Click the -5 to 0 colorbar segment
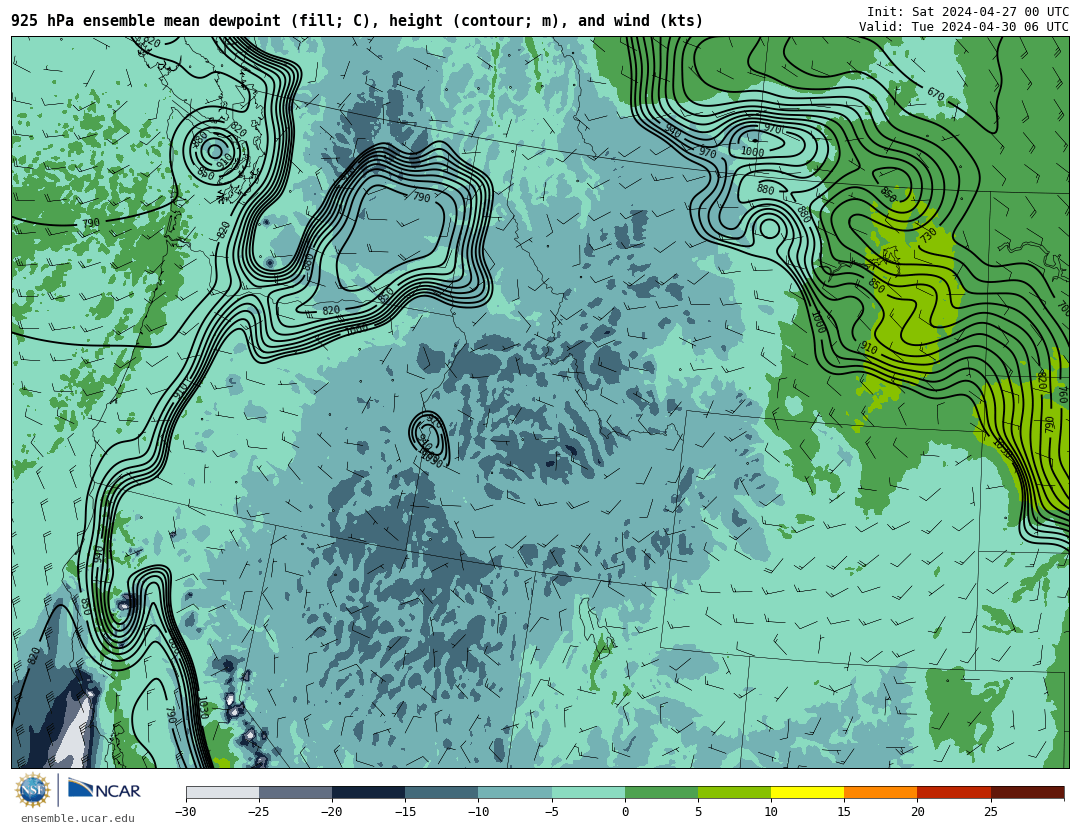Screen dimensions: 1080x831 (x=588, y=792)
